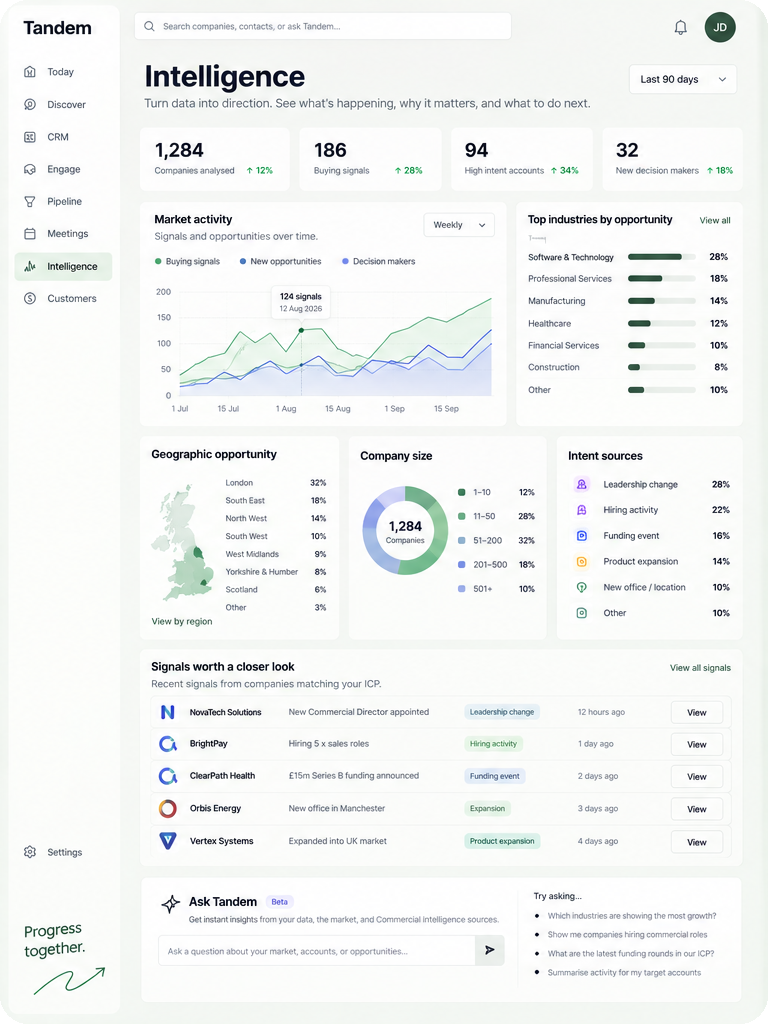Click the View all signals link
Screen dimensions: 768x1024
tap(700, 667)
